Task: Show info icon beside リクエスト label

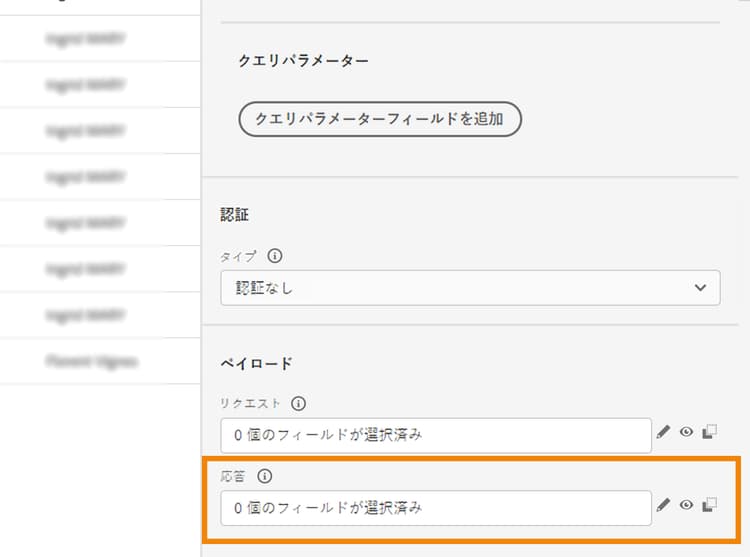Action: tap(298, 404)
